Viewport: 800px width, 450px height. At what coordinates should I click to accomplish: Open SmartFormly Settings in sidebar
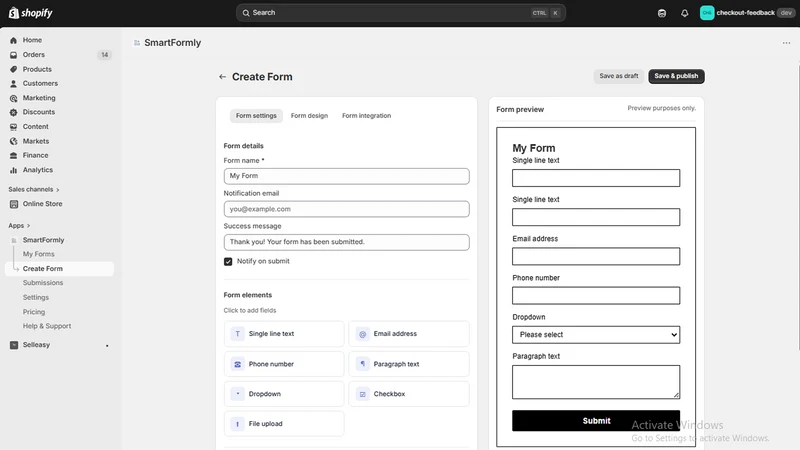(36, 297)
